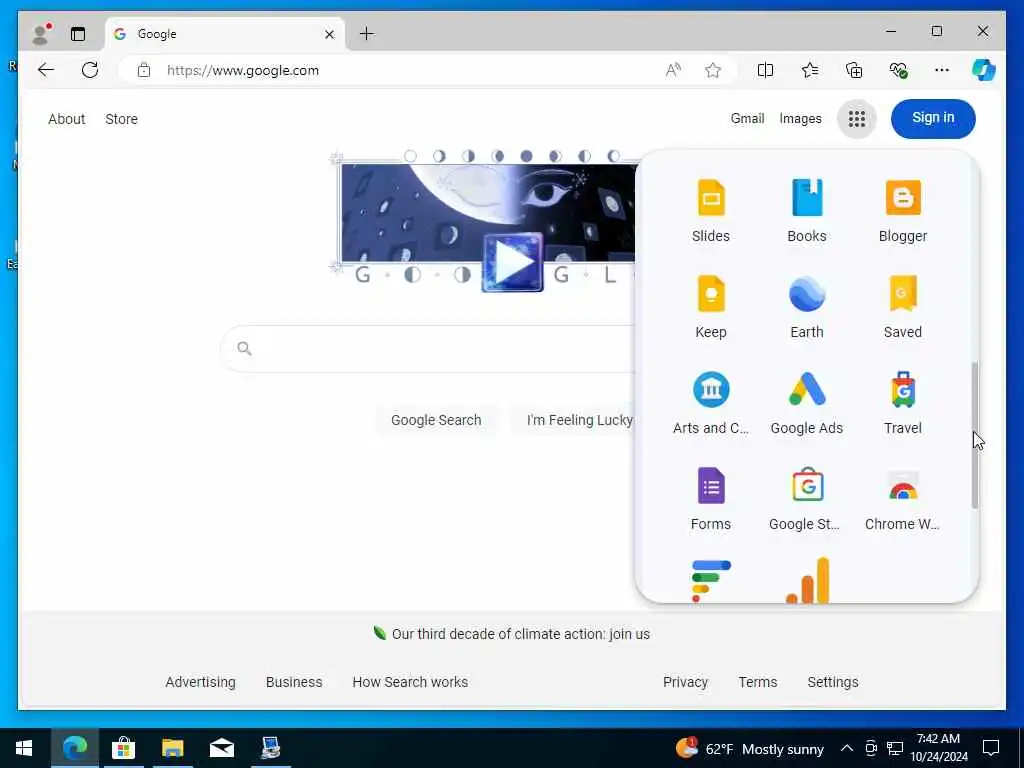Image resolution: width=1024 pixels, height=768 pixels.
Task: Select the Google browser tab
Action: coord(225,34)
